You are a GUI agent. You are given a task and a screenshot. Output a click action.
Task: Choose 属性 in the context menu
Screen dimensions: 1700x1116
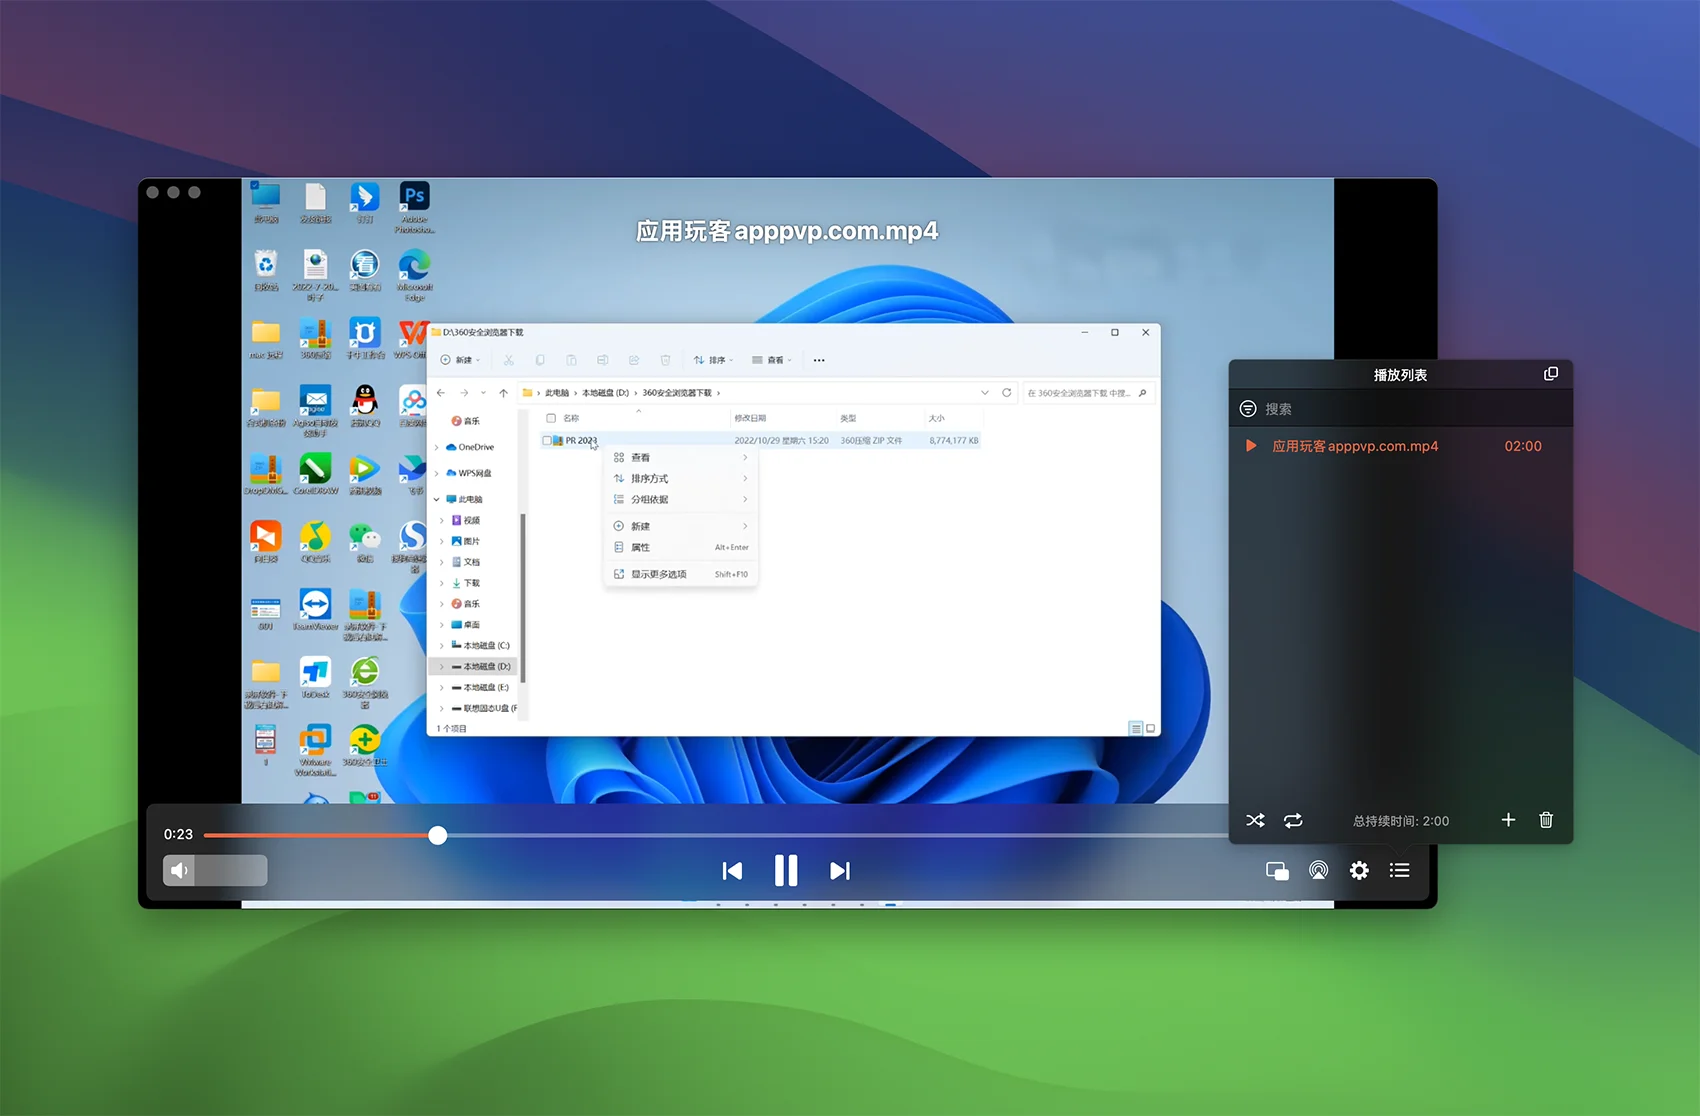[680, 547]
